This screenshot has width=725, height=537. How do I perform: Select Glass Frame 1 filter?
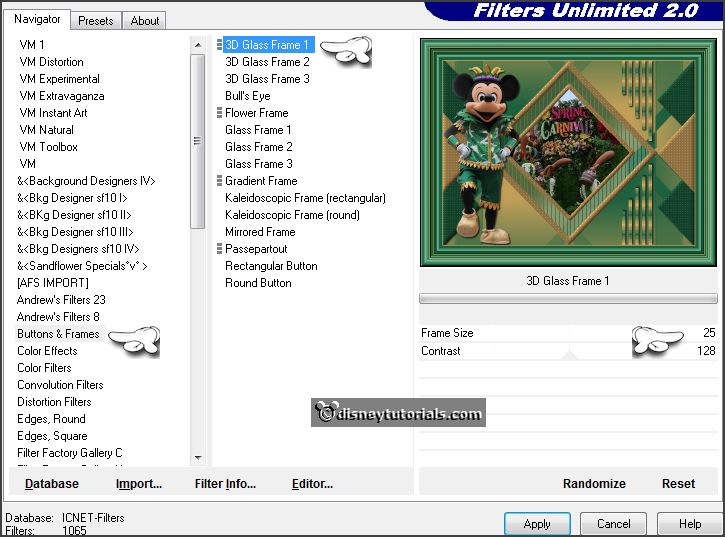[258, 130]
